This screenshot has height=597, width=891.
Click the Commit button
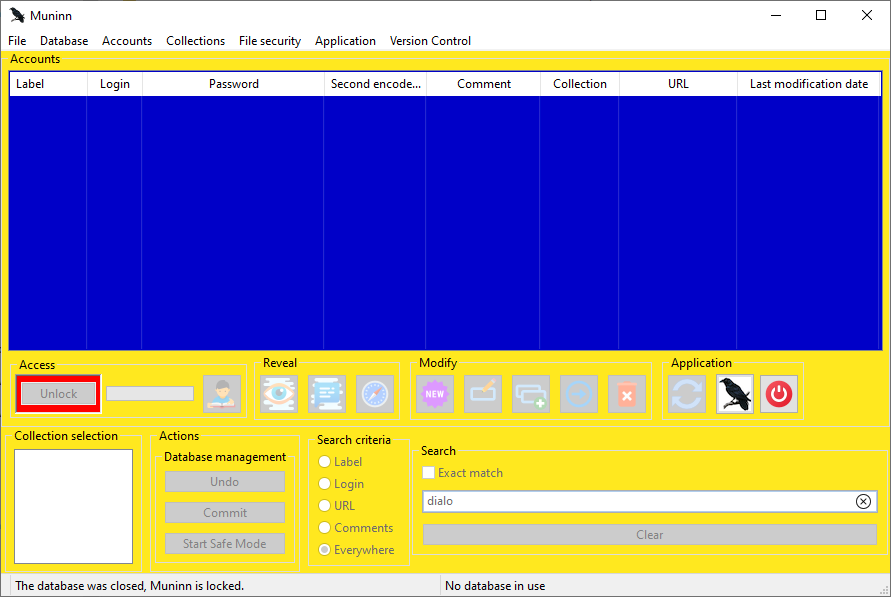click(x=225, y=512)
